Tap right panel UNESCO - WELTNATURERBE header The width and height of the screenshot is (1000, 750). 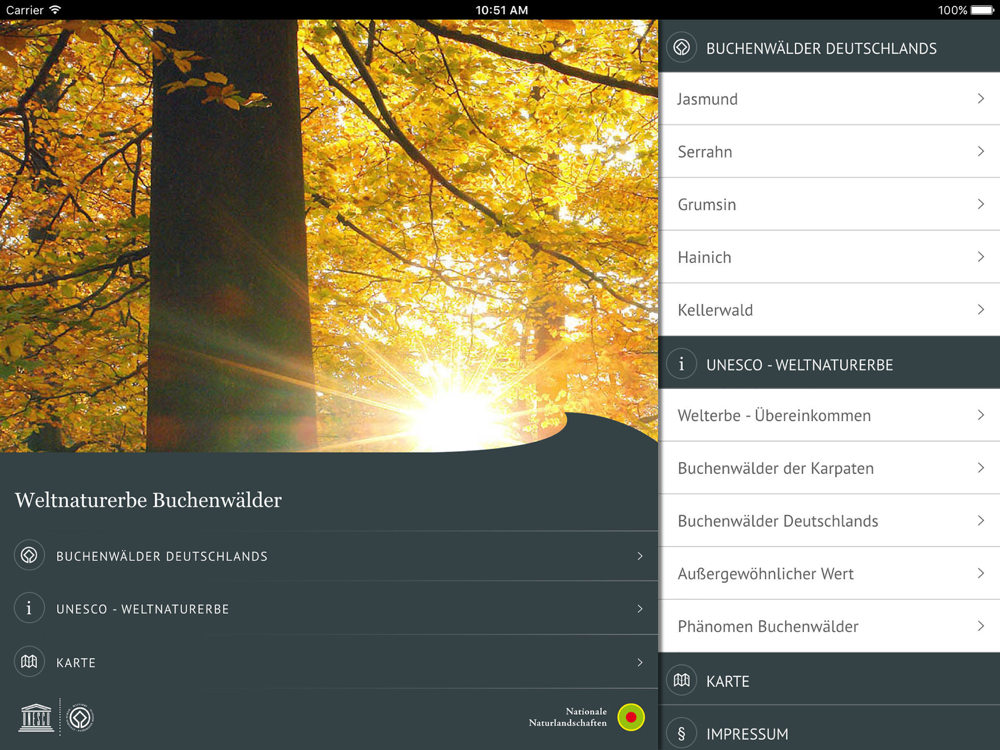pos(829,363)
